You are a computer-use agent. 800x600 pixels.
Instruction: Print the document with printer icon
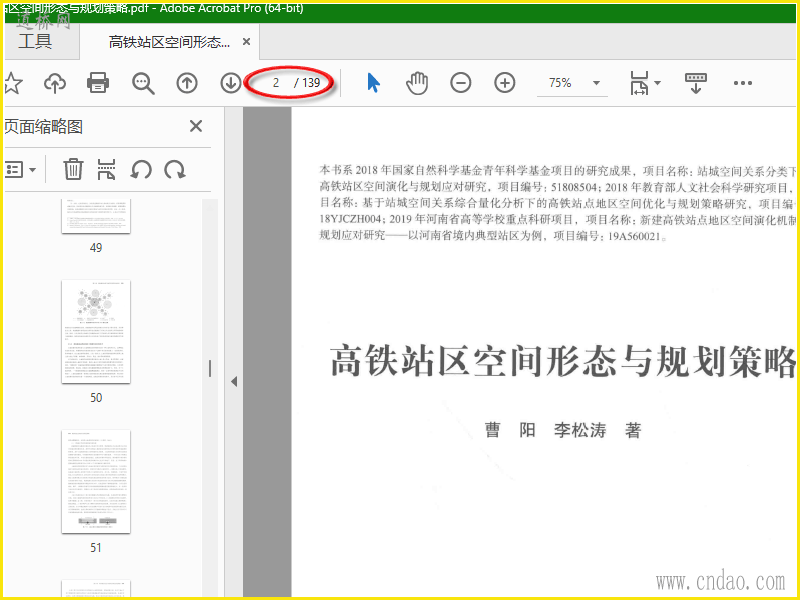pos(98,83)
